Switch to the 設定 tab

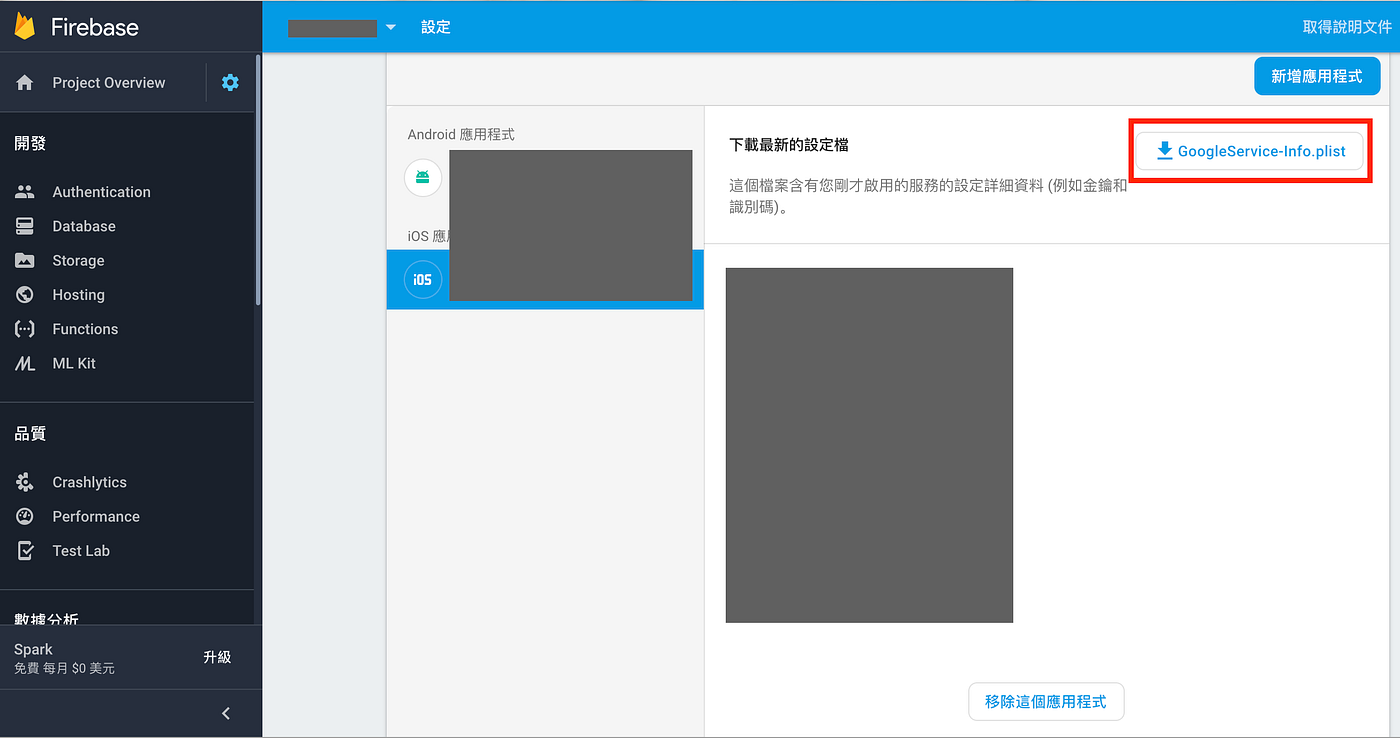coord(435,27)
